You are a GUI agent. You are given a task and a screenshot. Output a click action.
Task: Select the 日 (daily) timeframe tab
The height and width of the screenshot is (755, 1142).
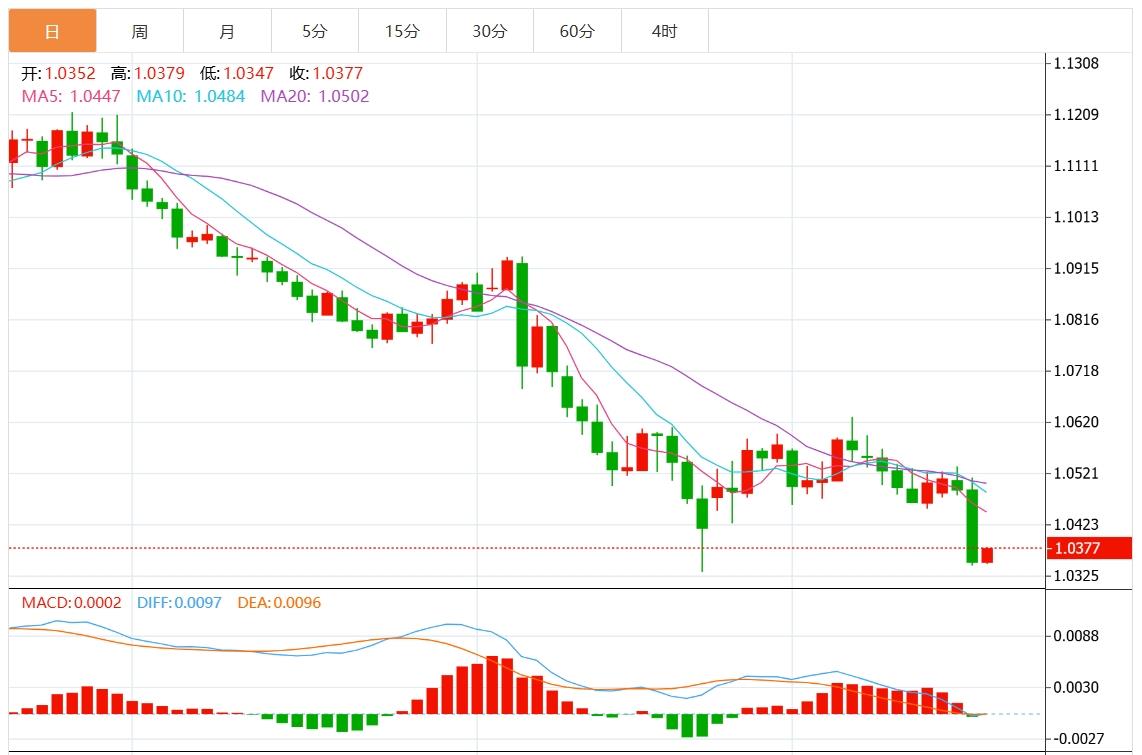(53, 31)
